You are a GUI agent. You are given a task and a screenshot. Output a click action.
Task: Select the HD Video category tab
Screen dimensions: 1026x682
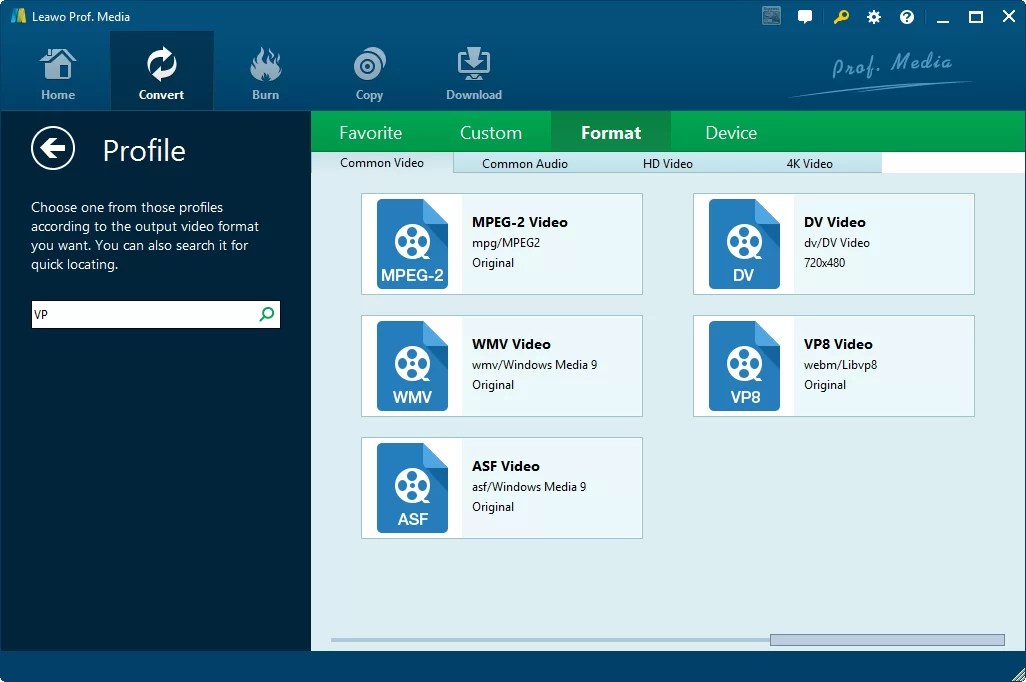tap(667, 163)
